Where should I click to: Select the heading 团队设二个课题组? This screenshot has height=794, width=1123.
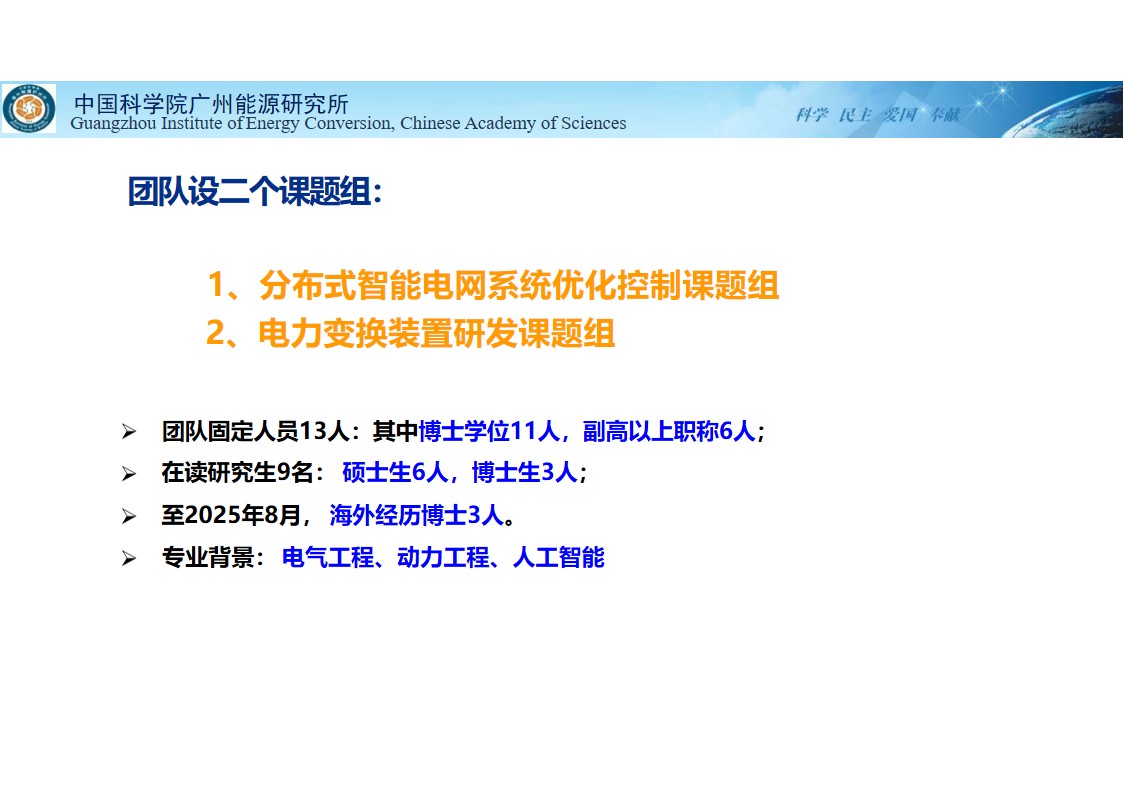click(x=255, y=192)
